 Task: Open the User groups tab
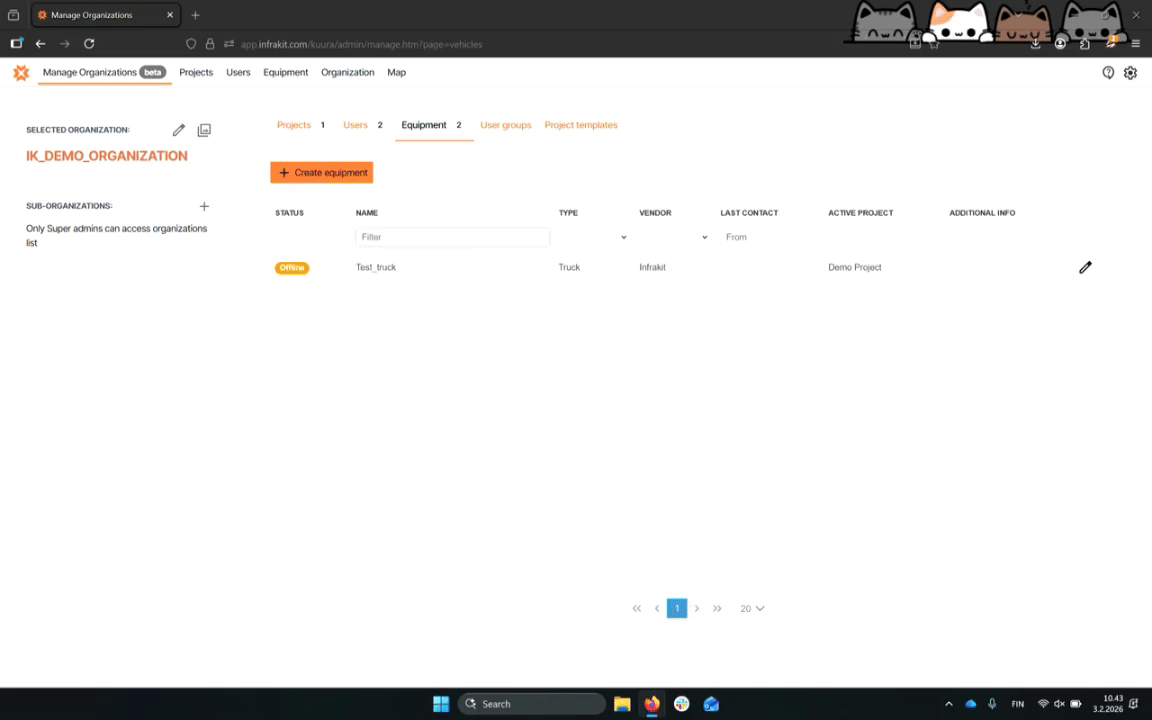pyautogui.click(x=505, y=125)
